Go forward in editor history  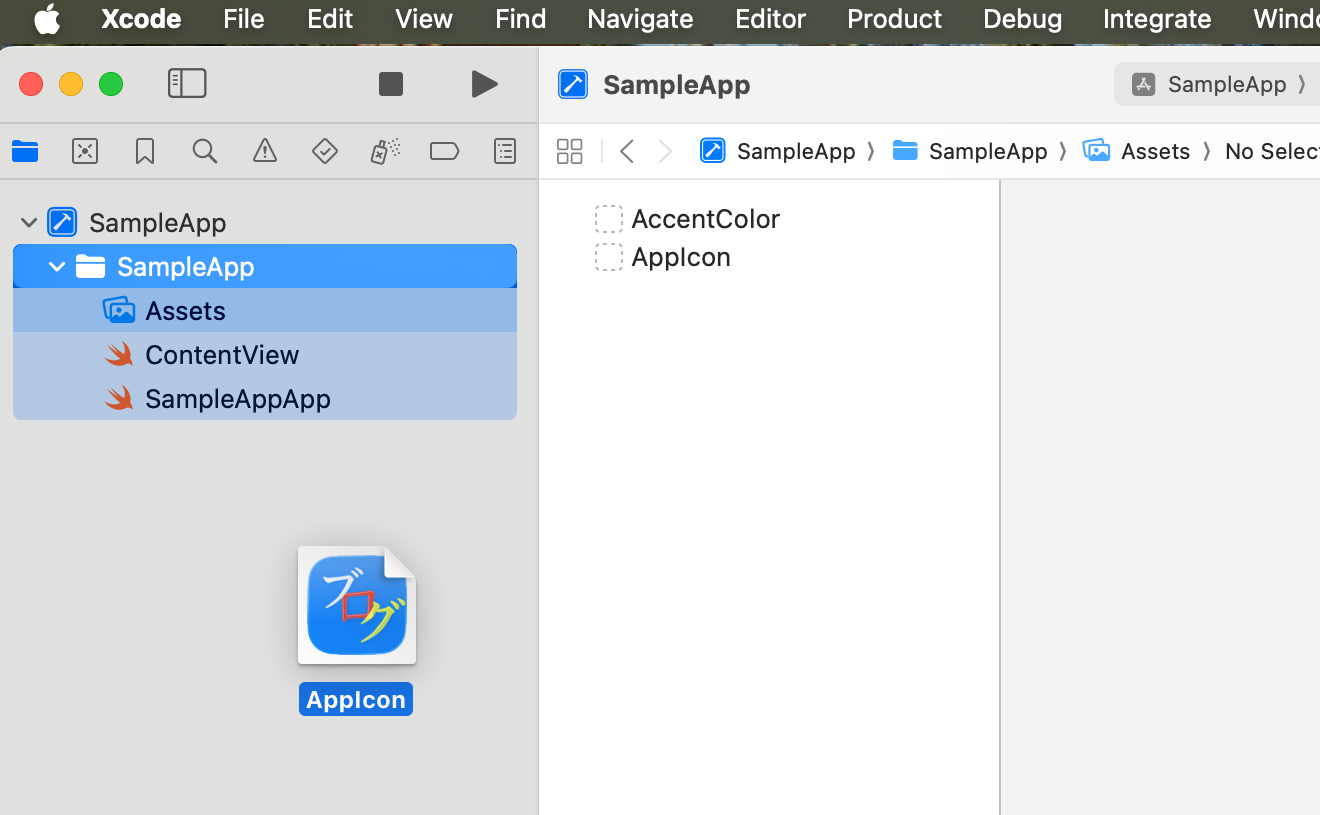[666, 151]
